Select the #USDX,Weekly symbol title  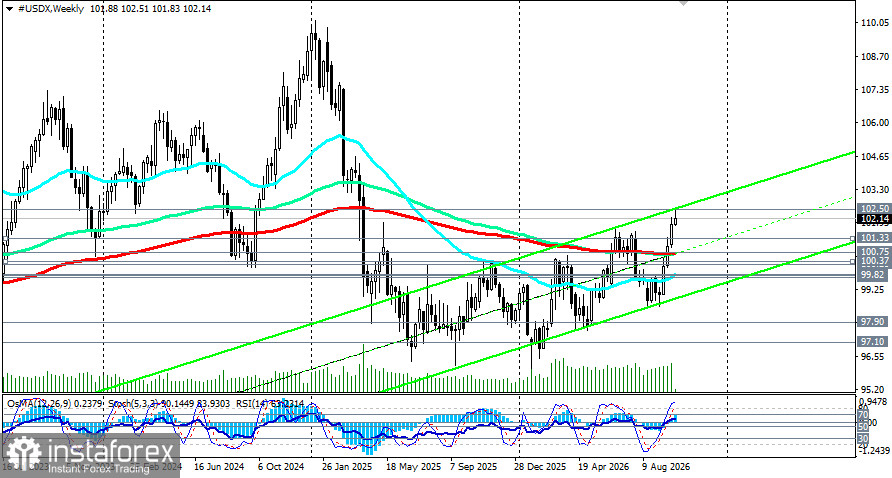[51, 9]
